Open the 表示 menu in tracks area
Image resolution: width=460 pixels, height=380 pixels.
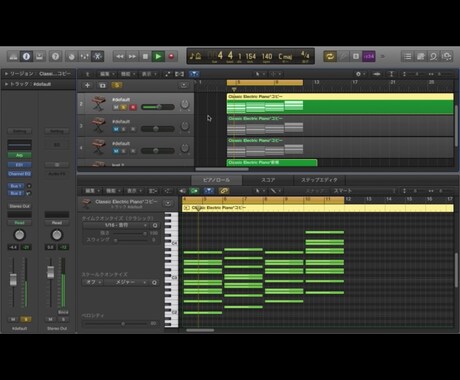148,74
